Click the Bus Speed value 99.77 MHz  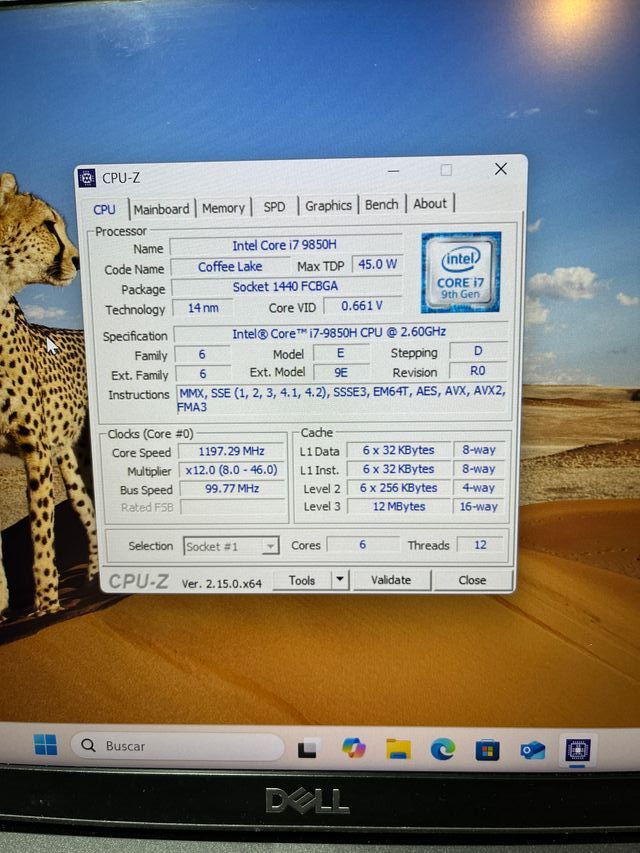pyautogui.click(x=232, y=489)
